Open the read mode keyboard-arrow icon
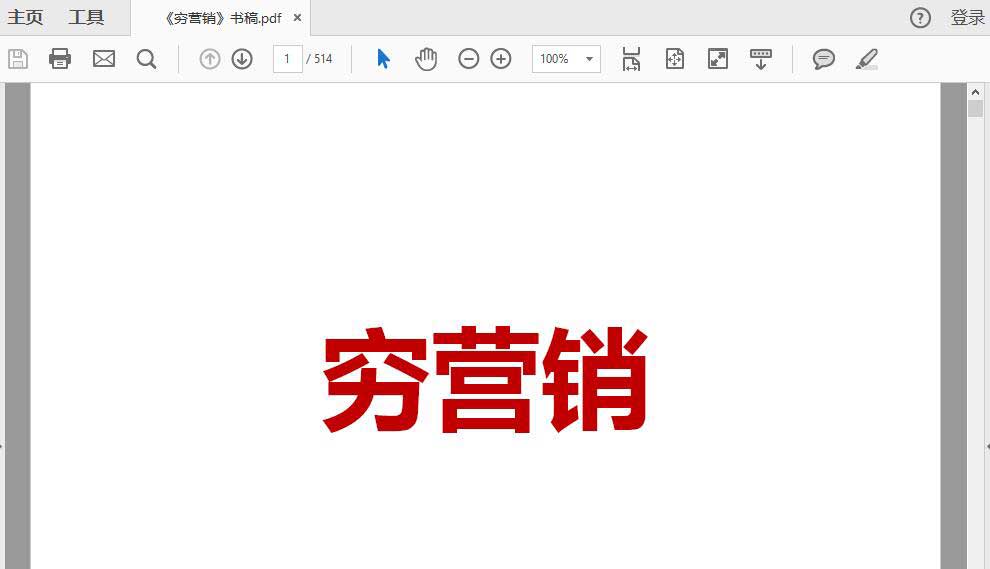 pos(761,59)
